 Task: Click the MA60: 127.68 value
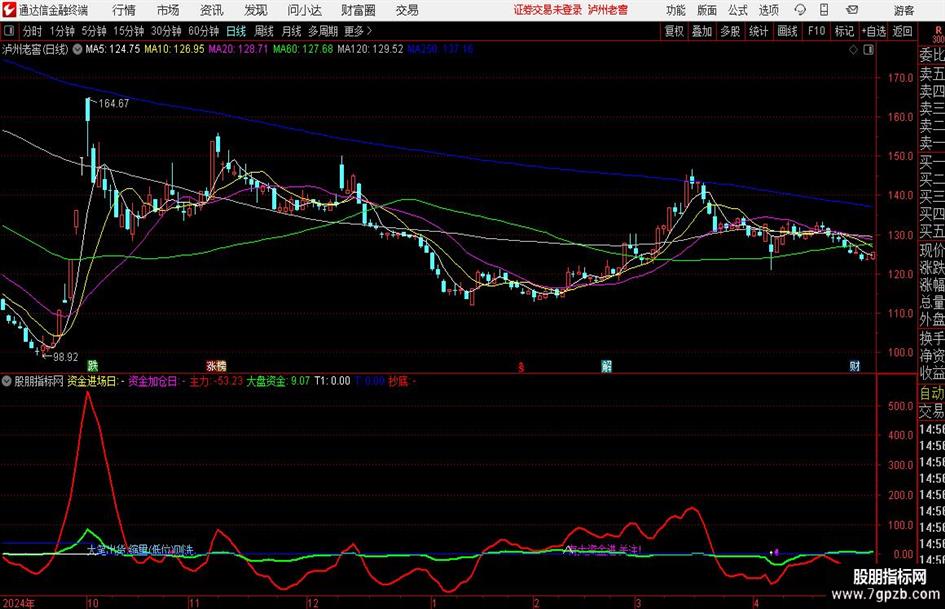coord(303,49)
